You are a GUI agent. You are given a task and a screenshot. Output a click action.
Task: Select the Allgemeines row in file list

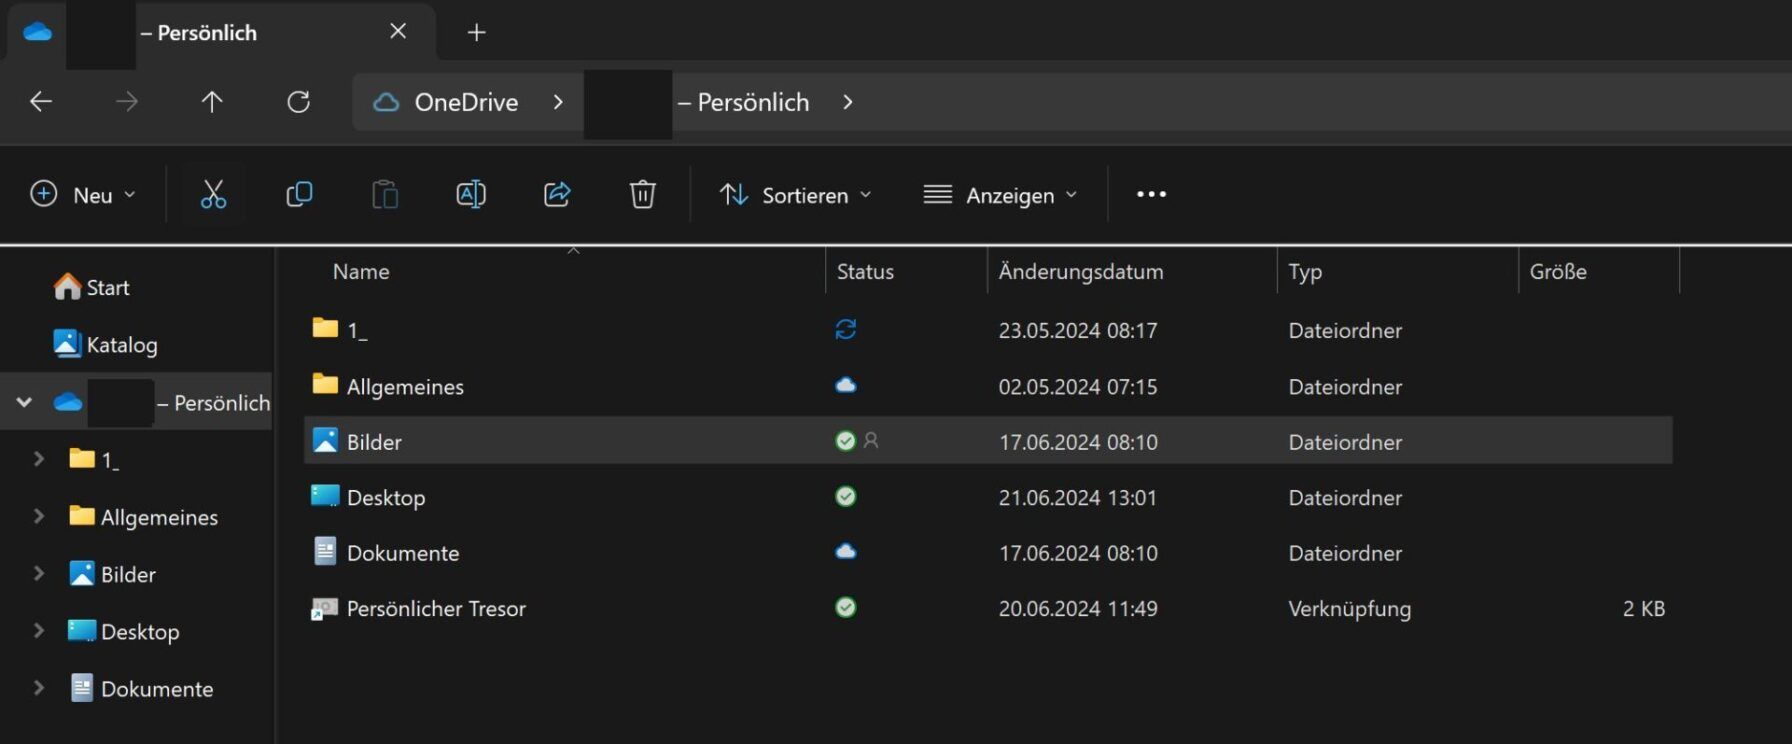tap(988, 386)
